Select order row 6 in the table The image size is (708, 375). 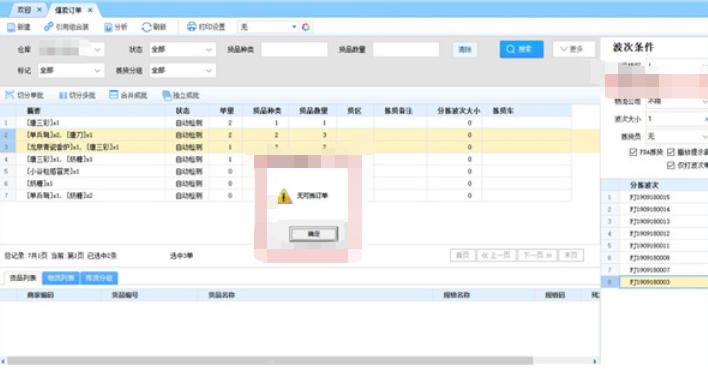click(285, 184)
